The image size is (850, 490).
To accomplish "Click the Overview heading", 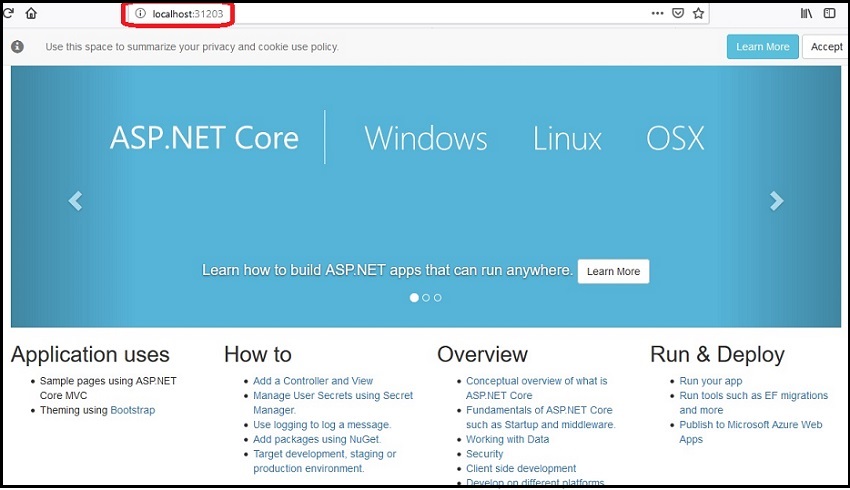I will point(482,354).
